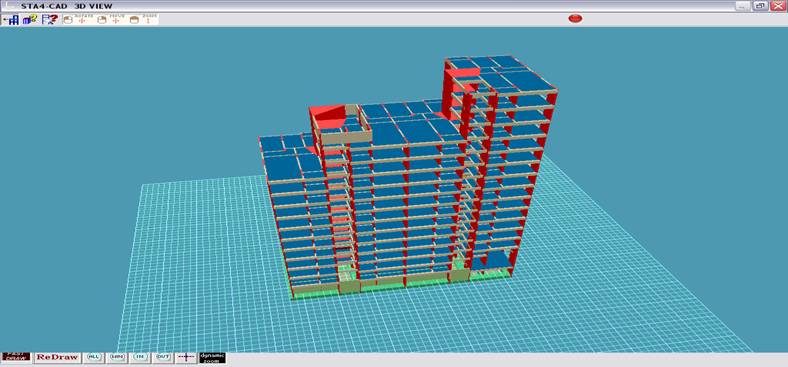Click the zoom window button
Viewport: 788px width, 367px height.
point(118,357)
